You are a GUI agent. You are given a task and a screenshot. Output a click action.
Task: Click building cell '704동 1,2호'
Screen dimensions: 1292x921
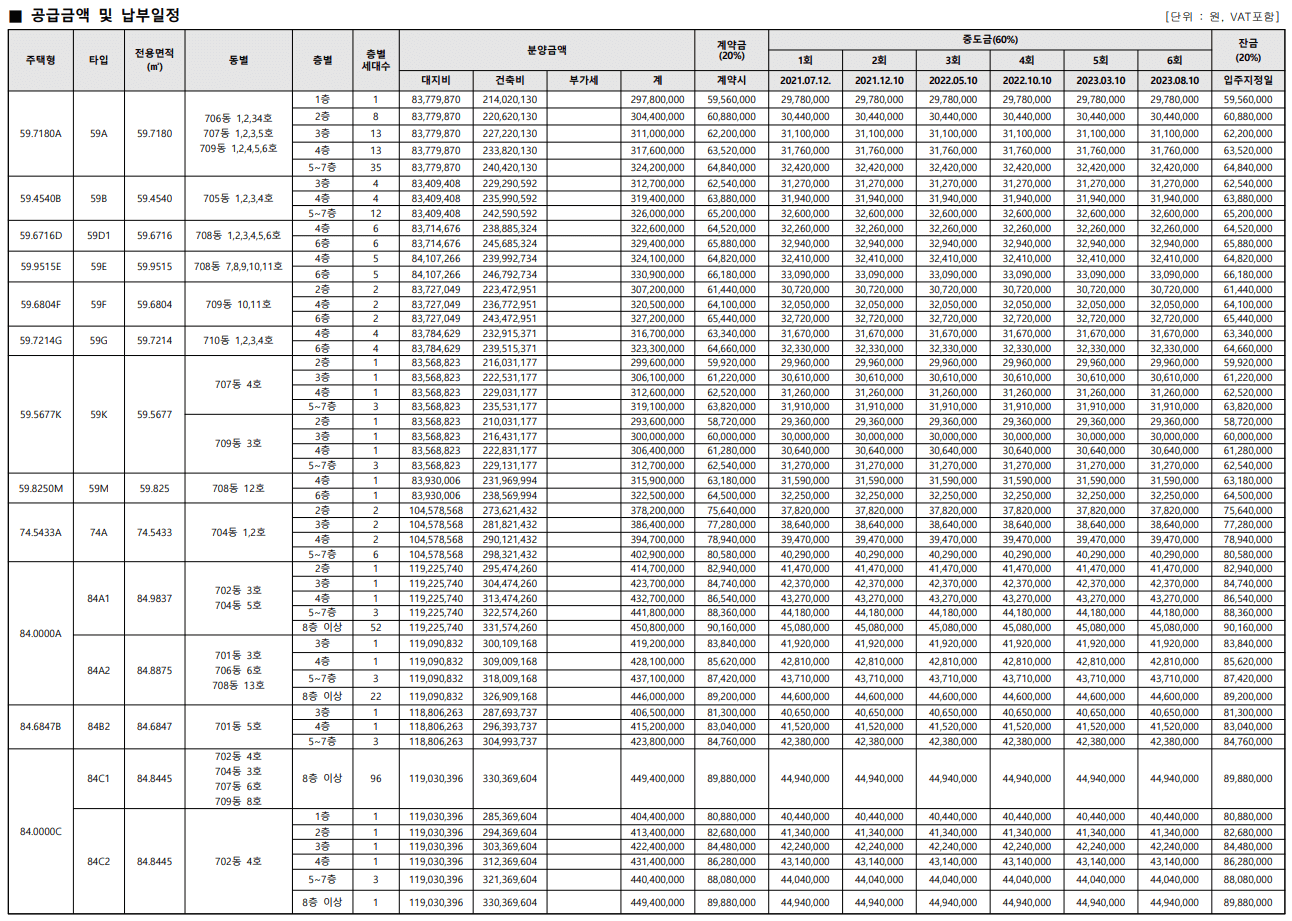pyautogui.click(x=238, y=532)
